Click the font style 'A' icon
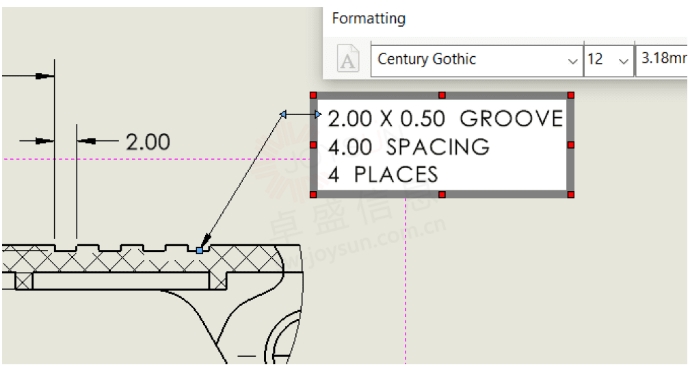This screenshot has width=691, height=367. (x=348, y=59)
